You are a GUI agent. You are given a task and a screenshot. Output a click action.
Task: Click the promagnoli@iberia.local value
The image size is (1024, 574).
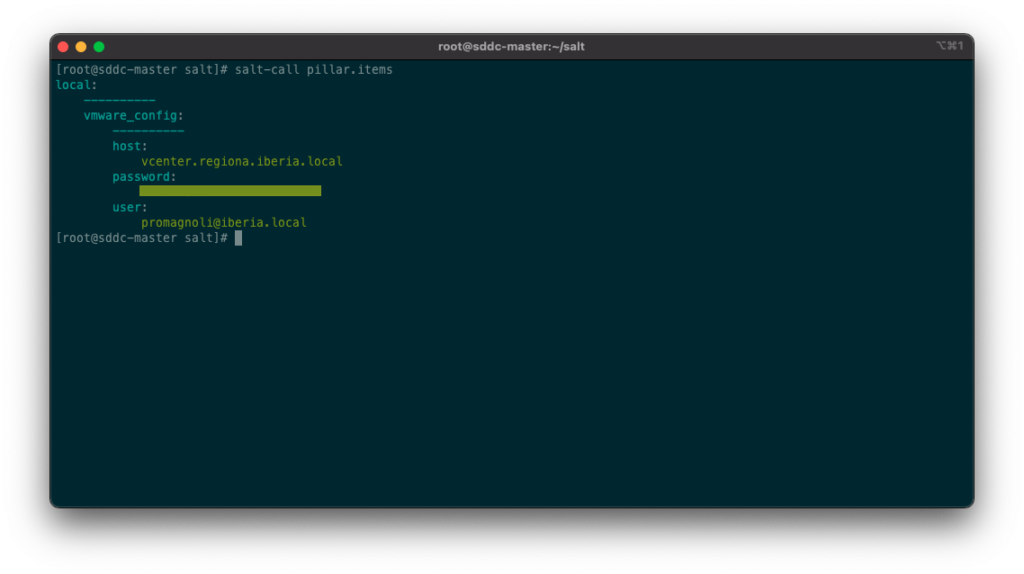pyautogui.click(x=224, y=223)
